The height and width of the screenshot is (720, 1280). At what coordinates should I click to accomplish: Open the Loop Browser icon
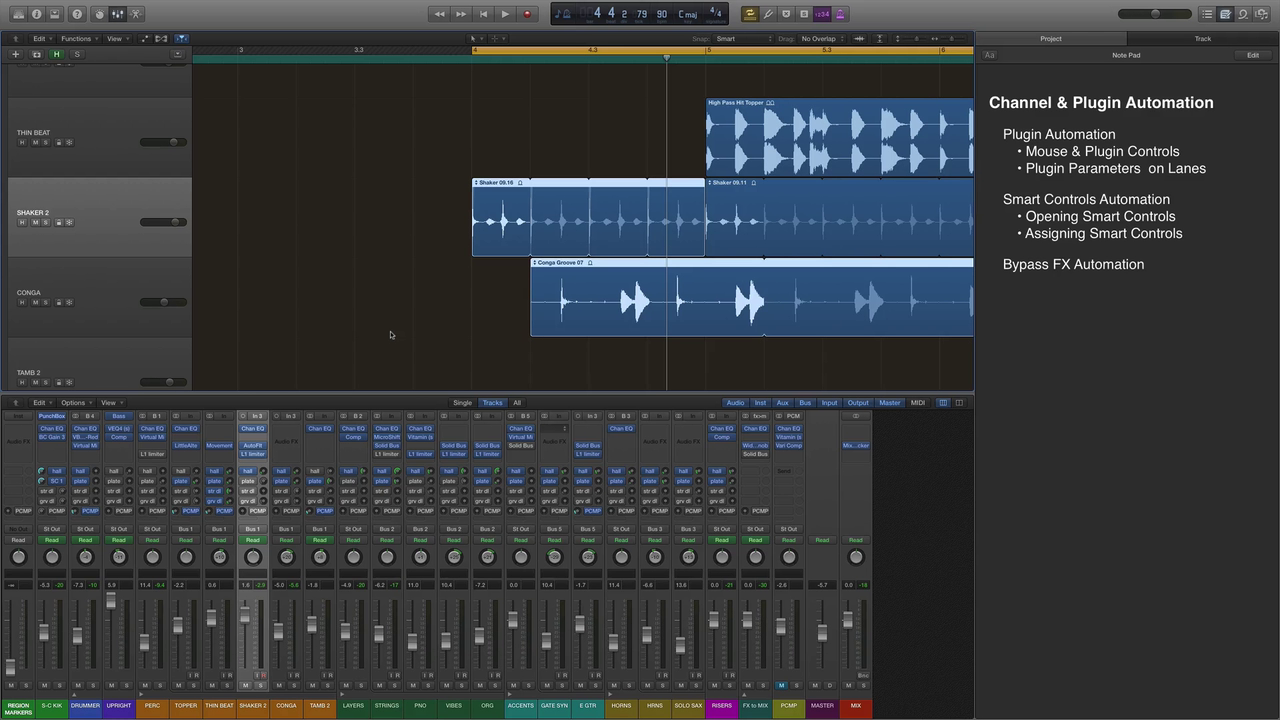click(x=1243, y=14)
